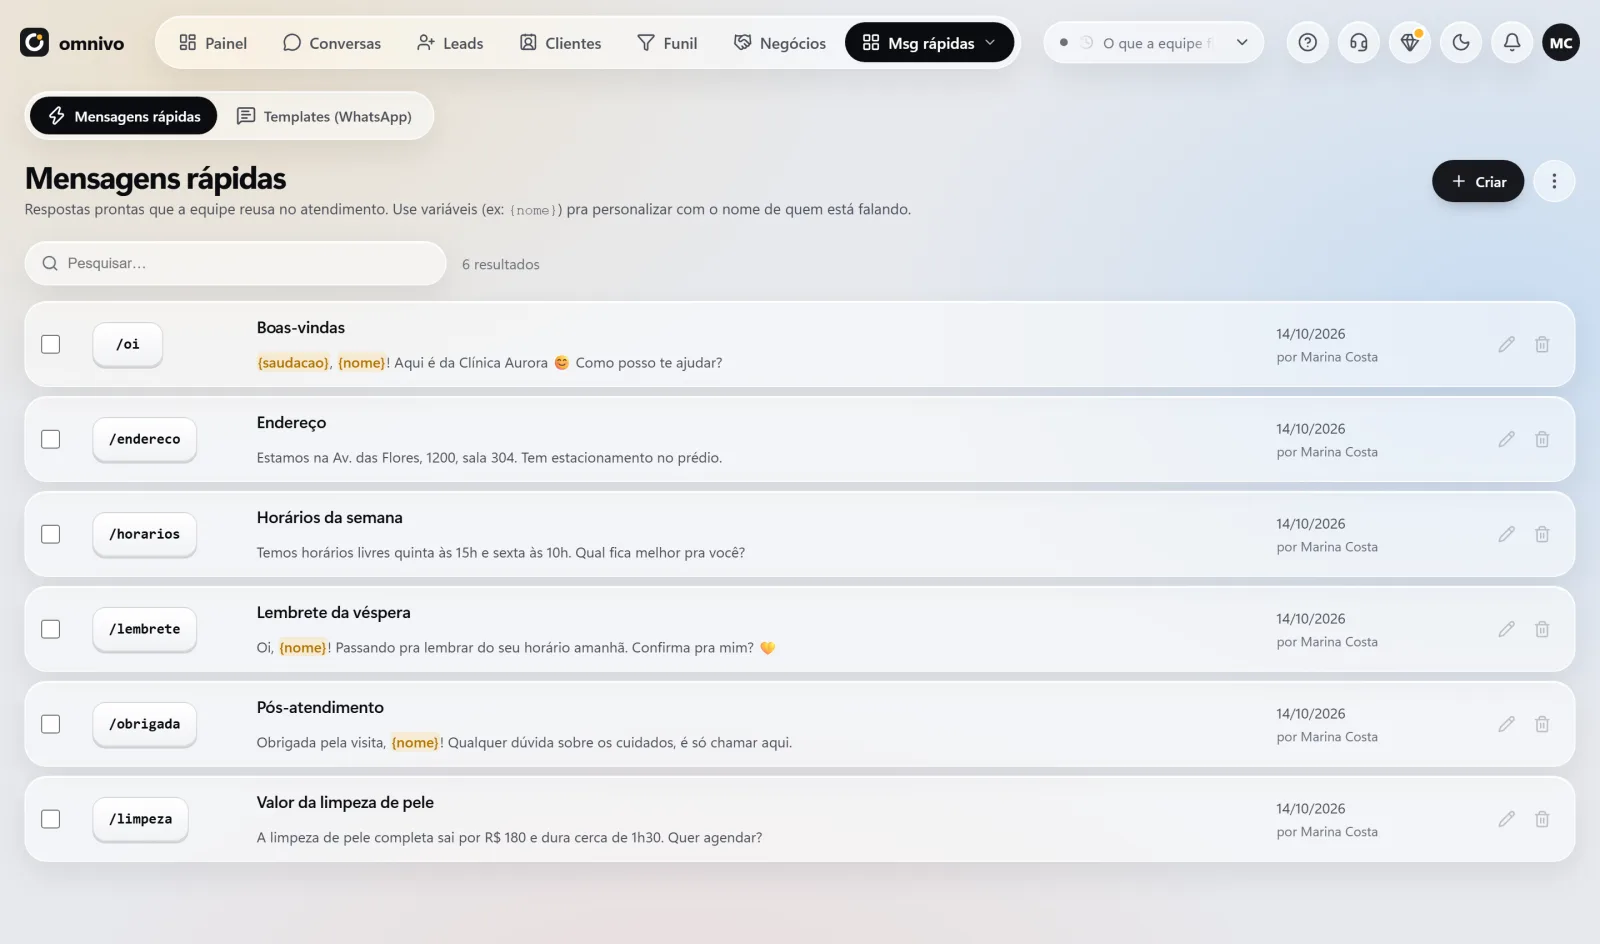Delete the Horários da semana message

(1542, 534)
